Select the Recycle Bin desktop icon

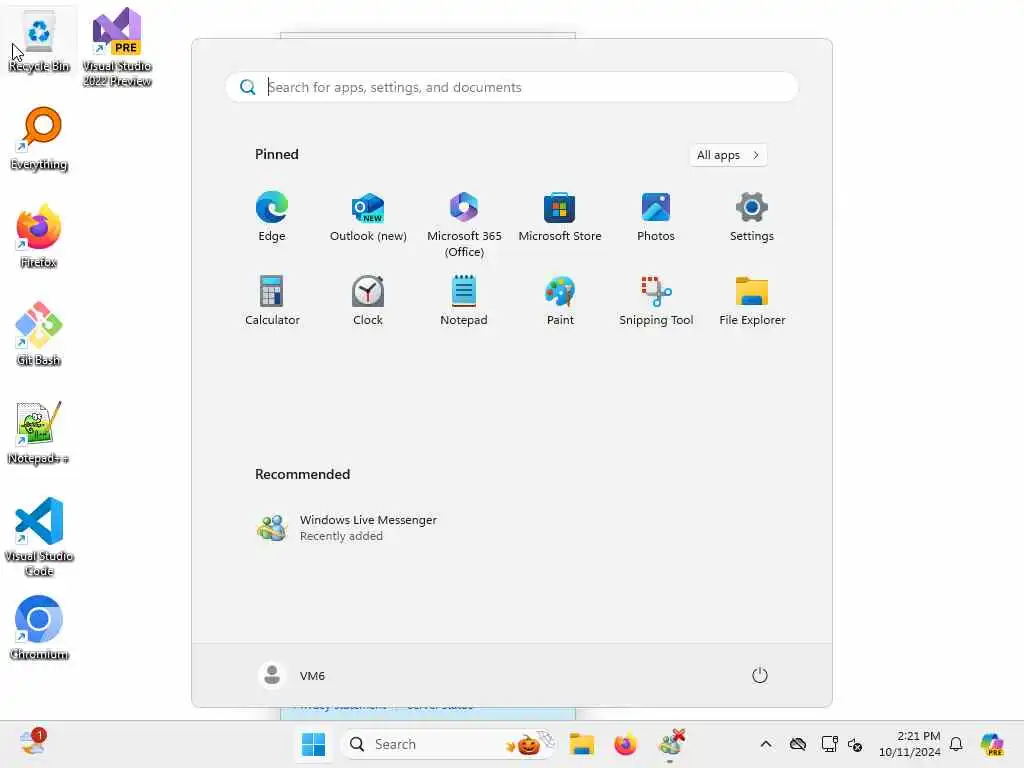[x=39, y=42]
